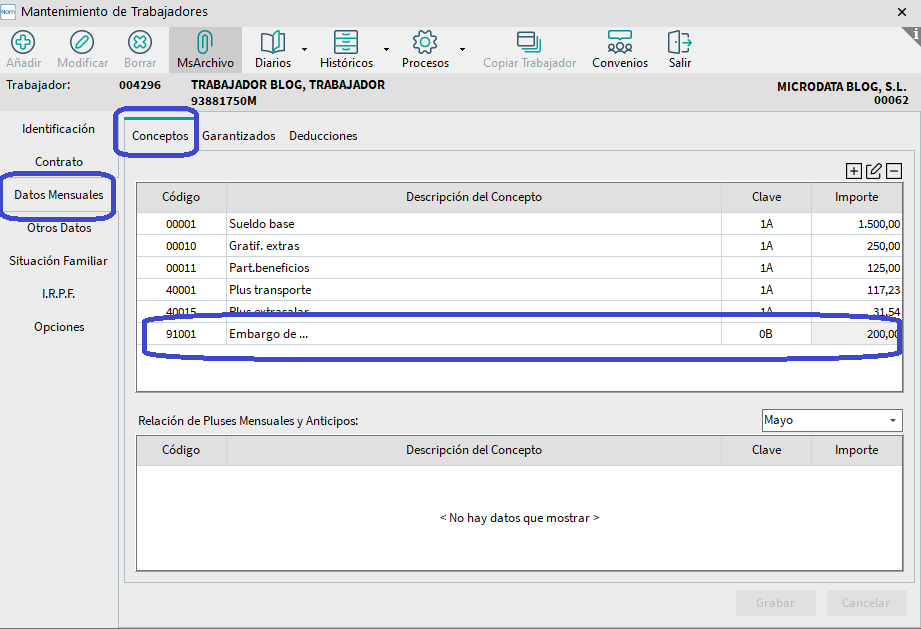
Task: Add a concept with the plus icon
Action: (x=853, y=171)
